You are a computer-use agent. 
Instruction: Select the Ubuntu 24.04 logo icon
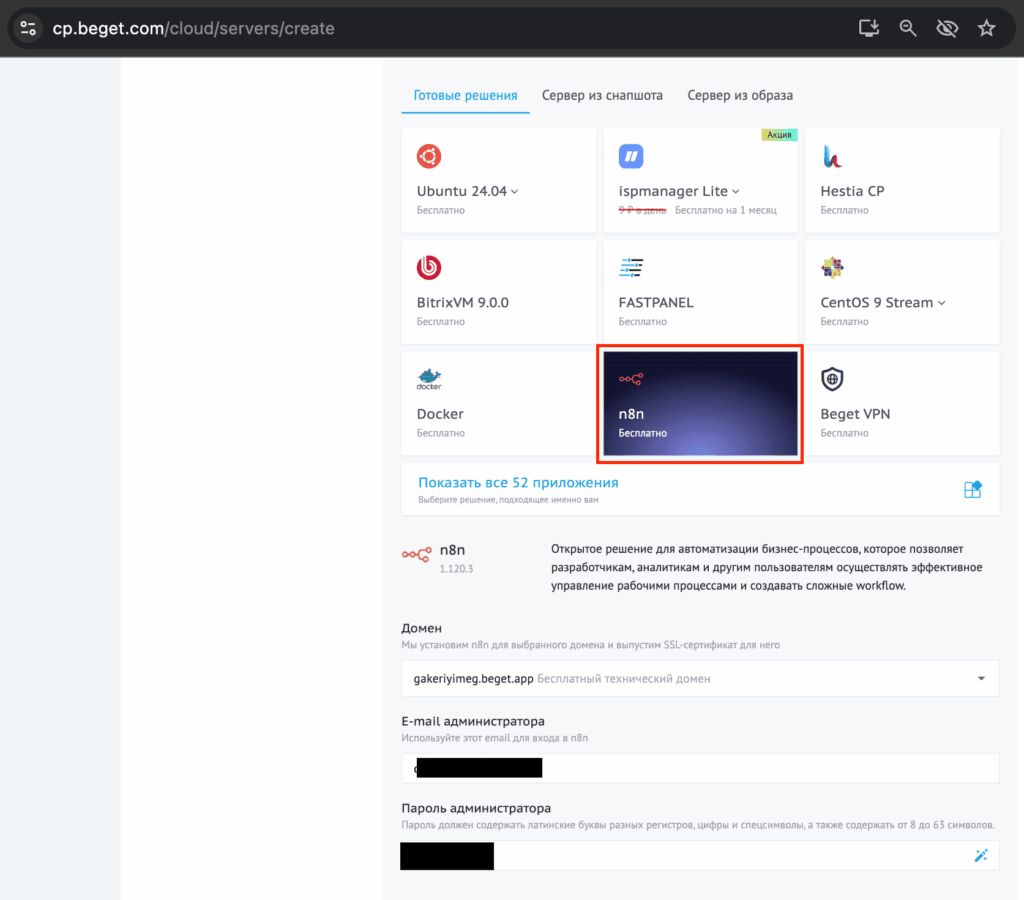pyautogui.click(x=429, y=156)
